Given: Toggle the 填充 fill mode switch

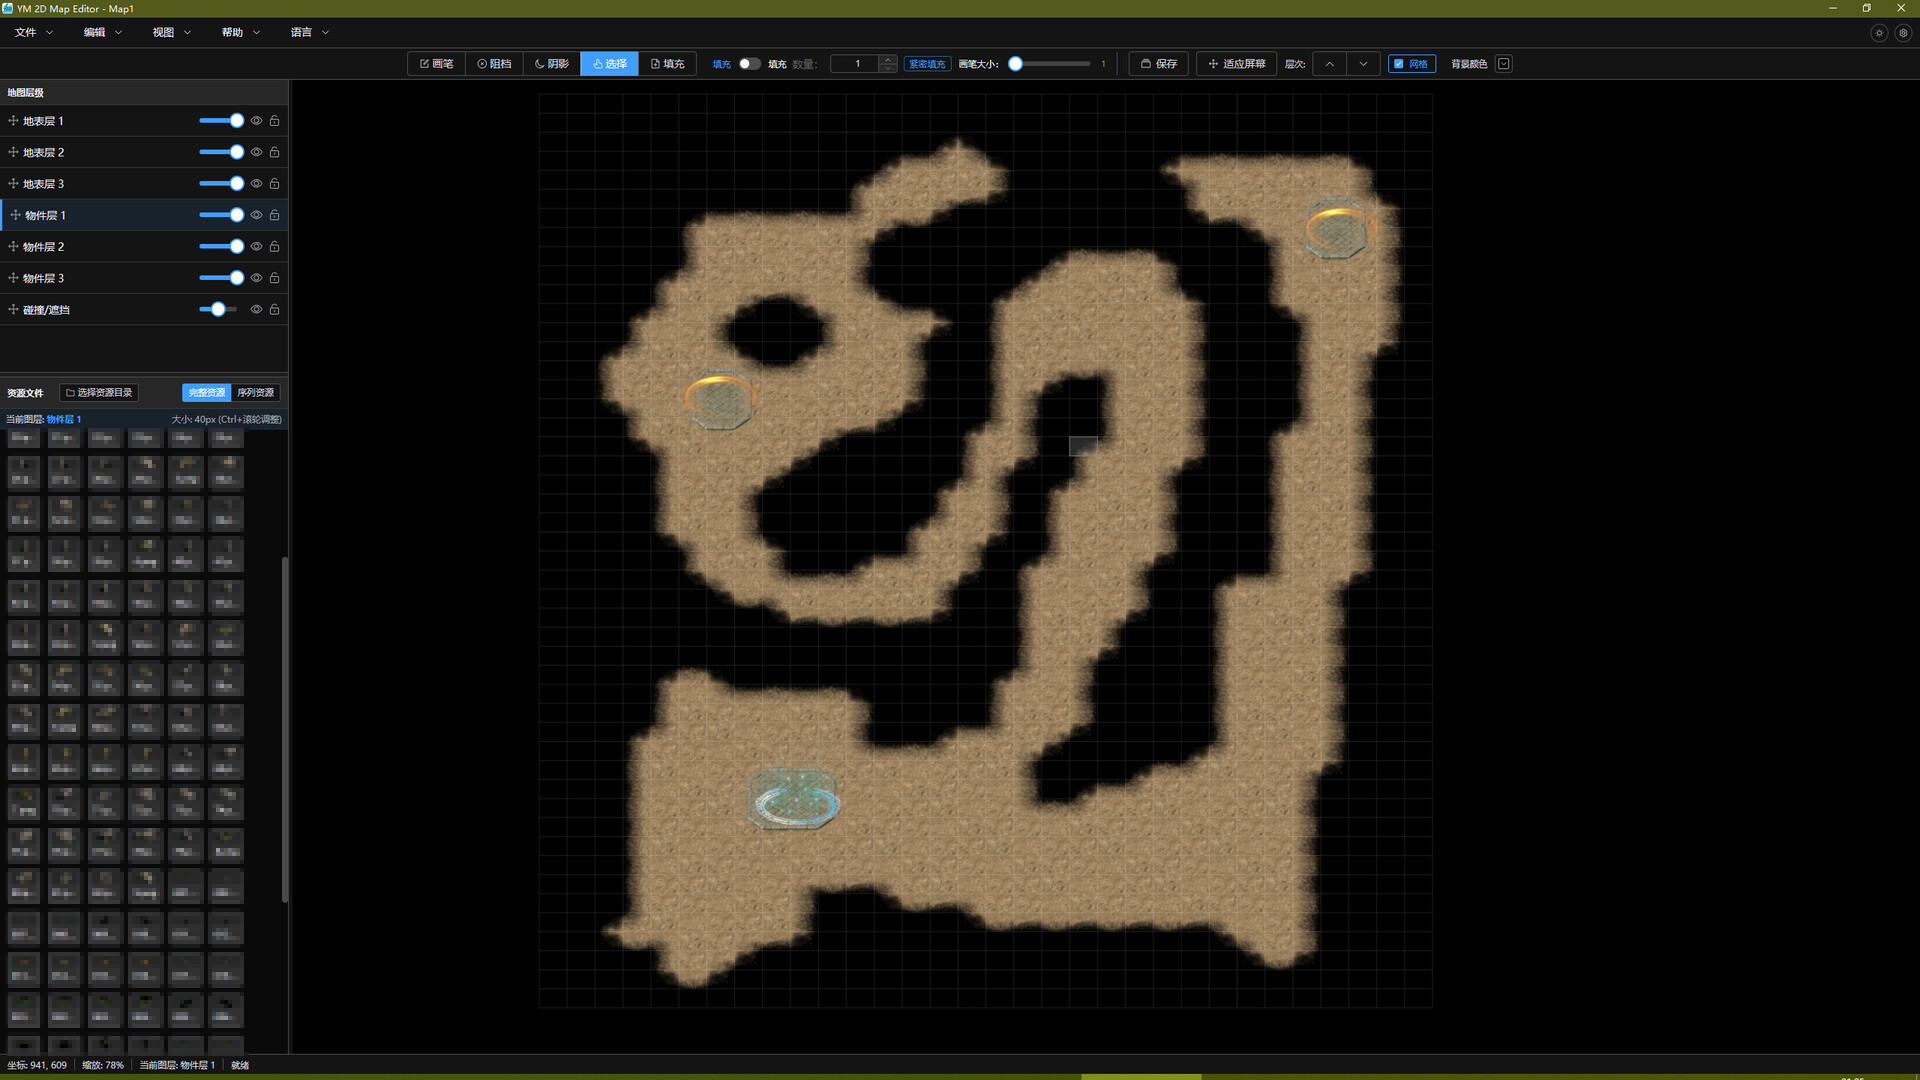Looking at the screenshot, I should (x=749, y=64).
